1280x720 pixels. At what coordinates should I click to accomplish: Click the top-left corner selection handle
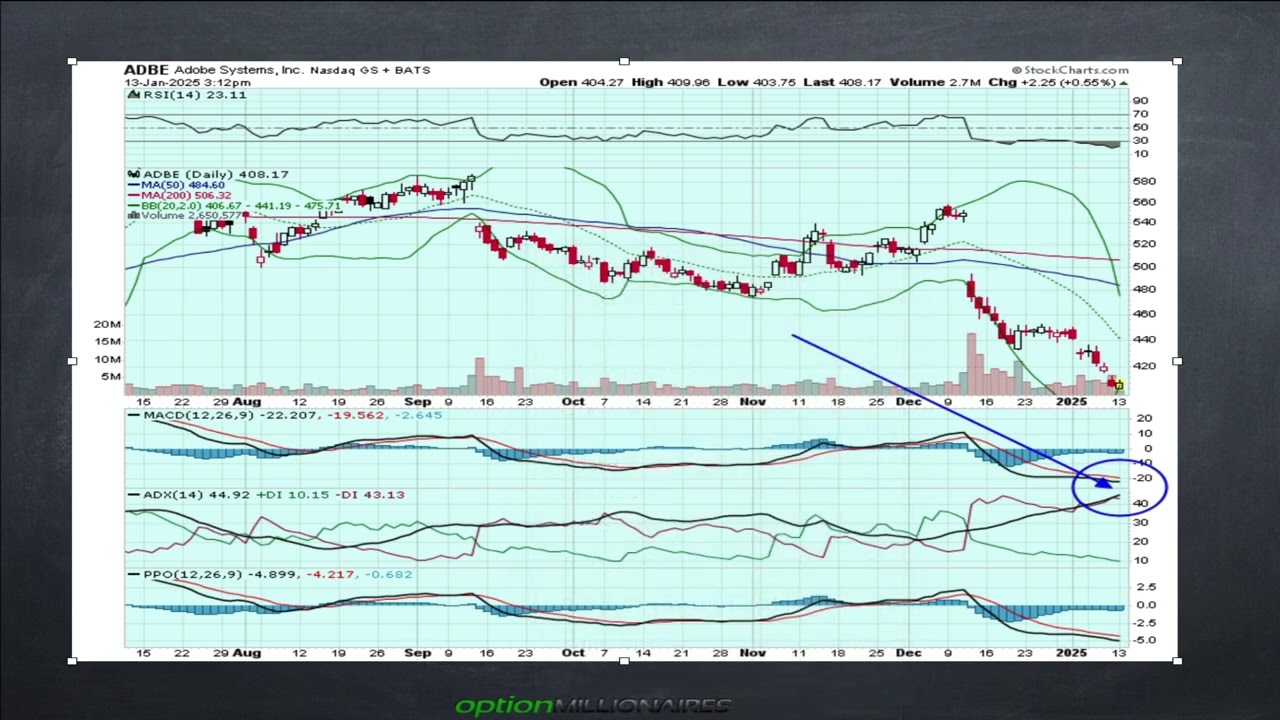(72, 62)
